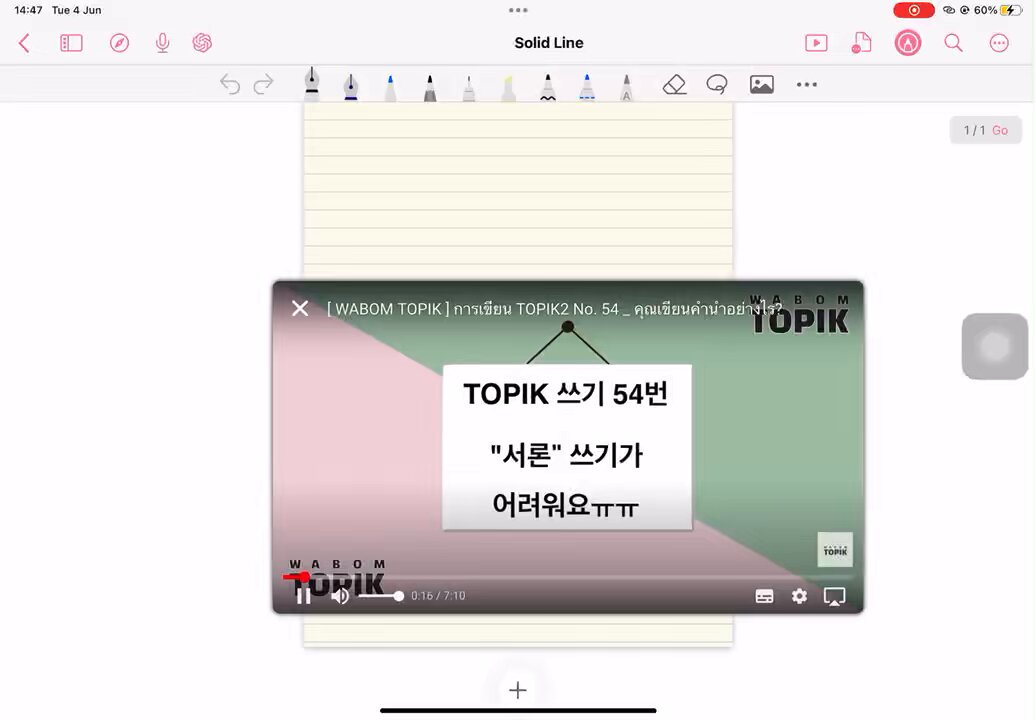Screen dimensions: 1036x720
Task: Open the top three-dot multitasking menu
Action: click(518, 10)
